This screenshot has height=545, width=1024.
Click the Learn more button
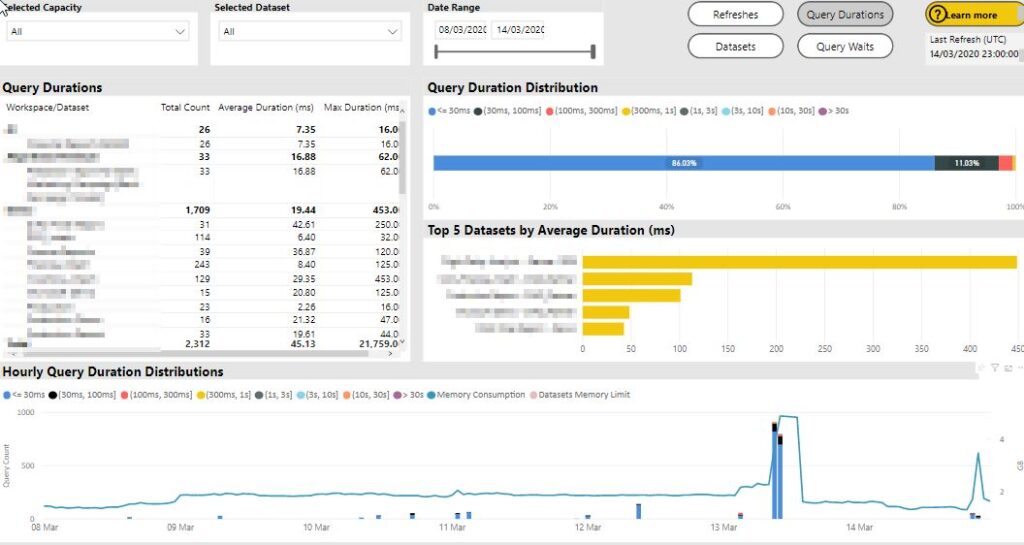(x=974, y=14)
